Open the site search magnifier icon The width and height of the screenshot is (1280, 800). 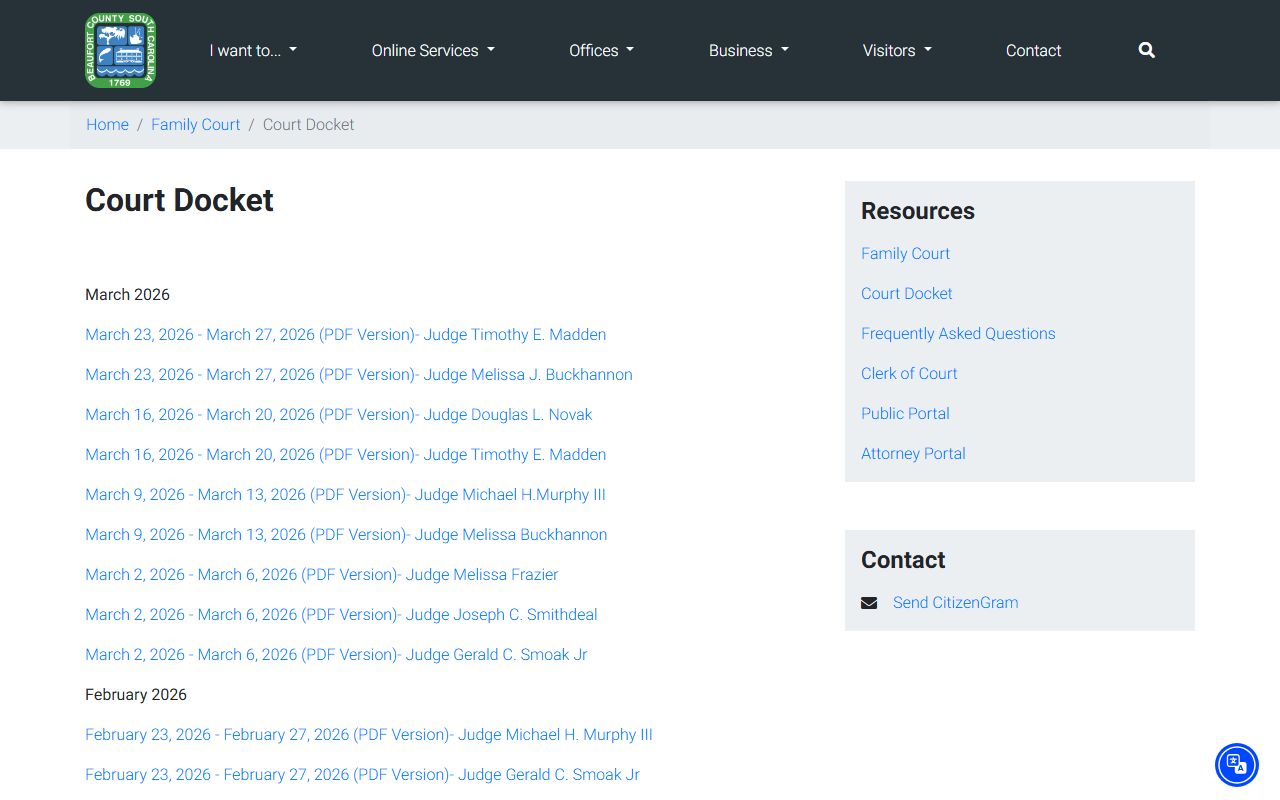coord(1147,50)
